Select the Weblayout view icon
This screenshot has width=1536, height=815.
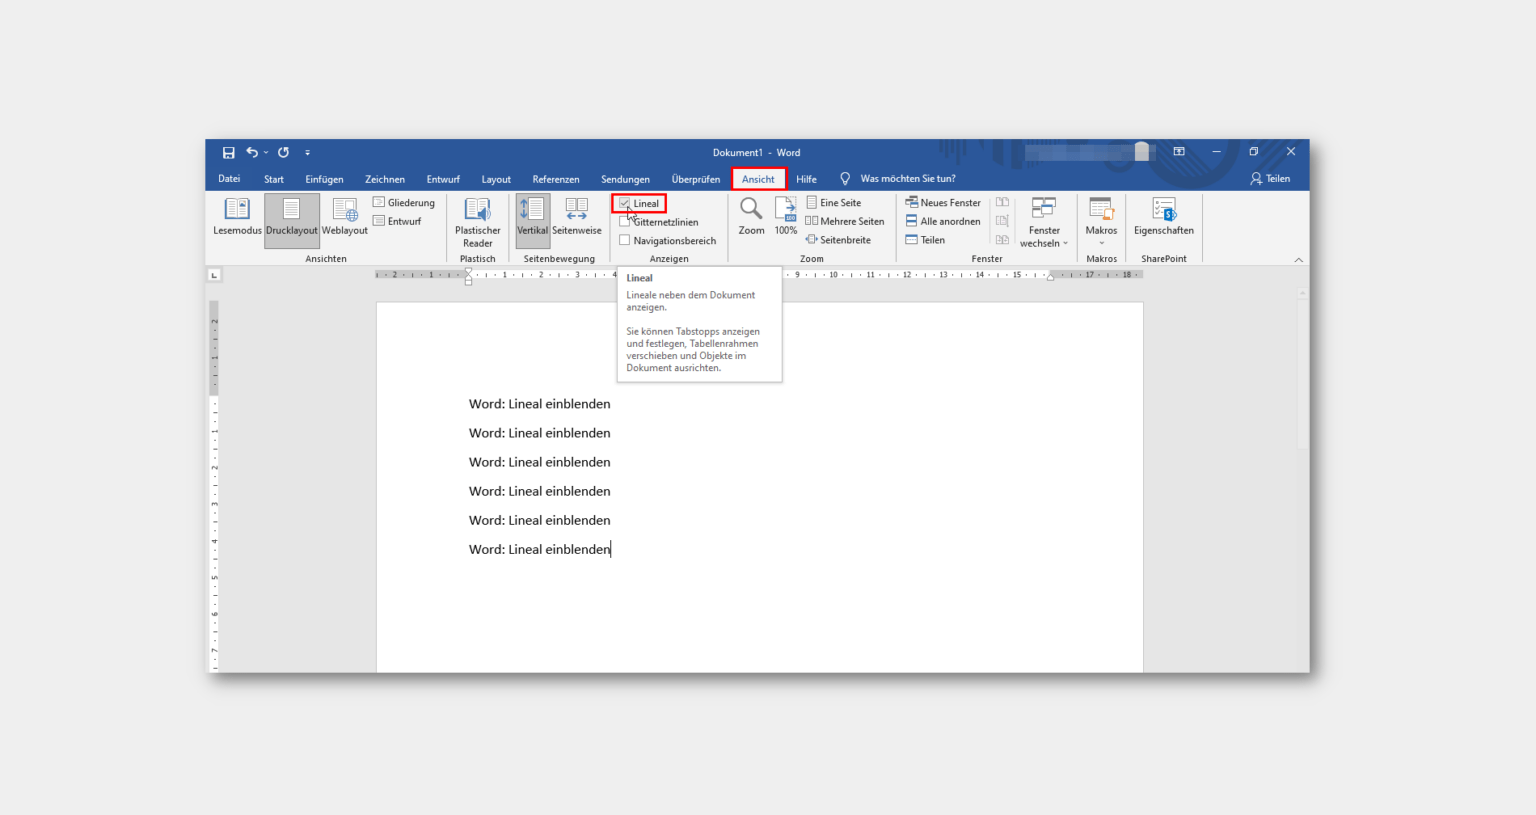point(345,217)
